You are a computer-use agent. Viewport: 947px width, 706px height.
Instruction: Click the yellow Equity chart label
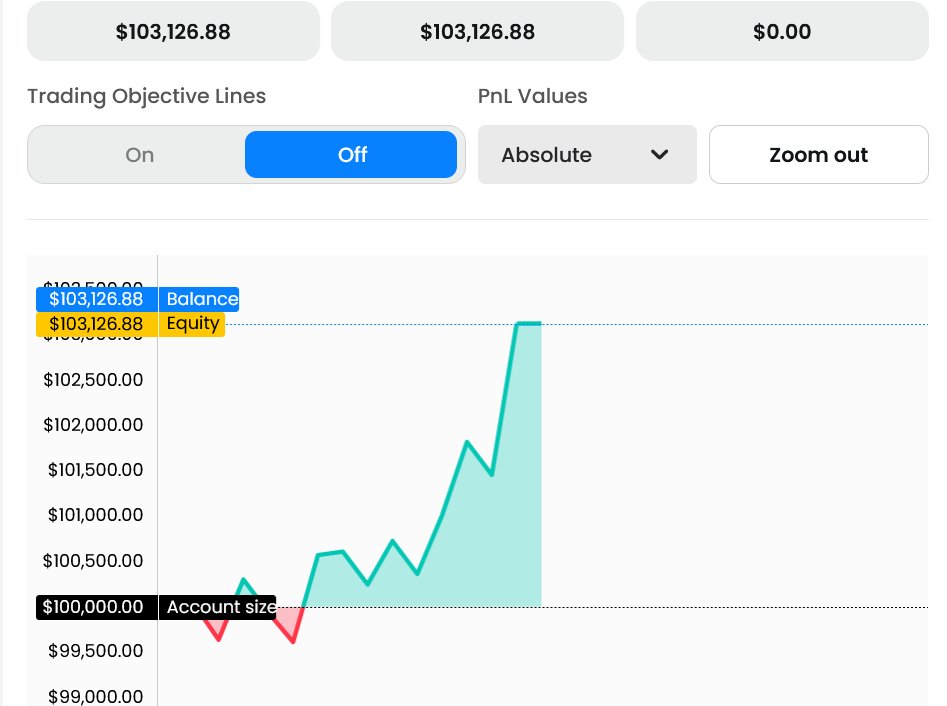192,324
